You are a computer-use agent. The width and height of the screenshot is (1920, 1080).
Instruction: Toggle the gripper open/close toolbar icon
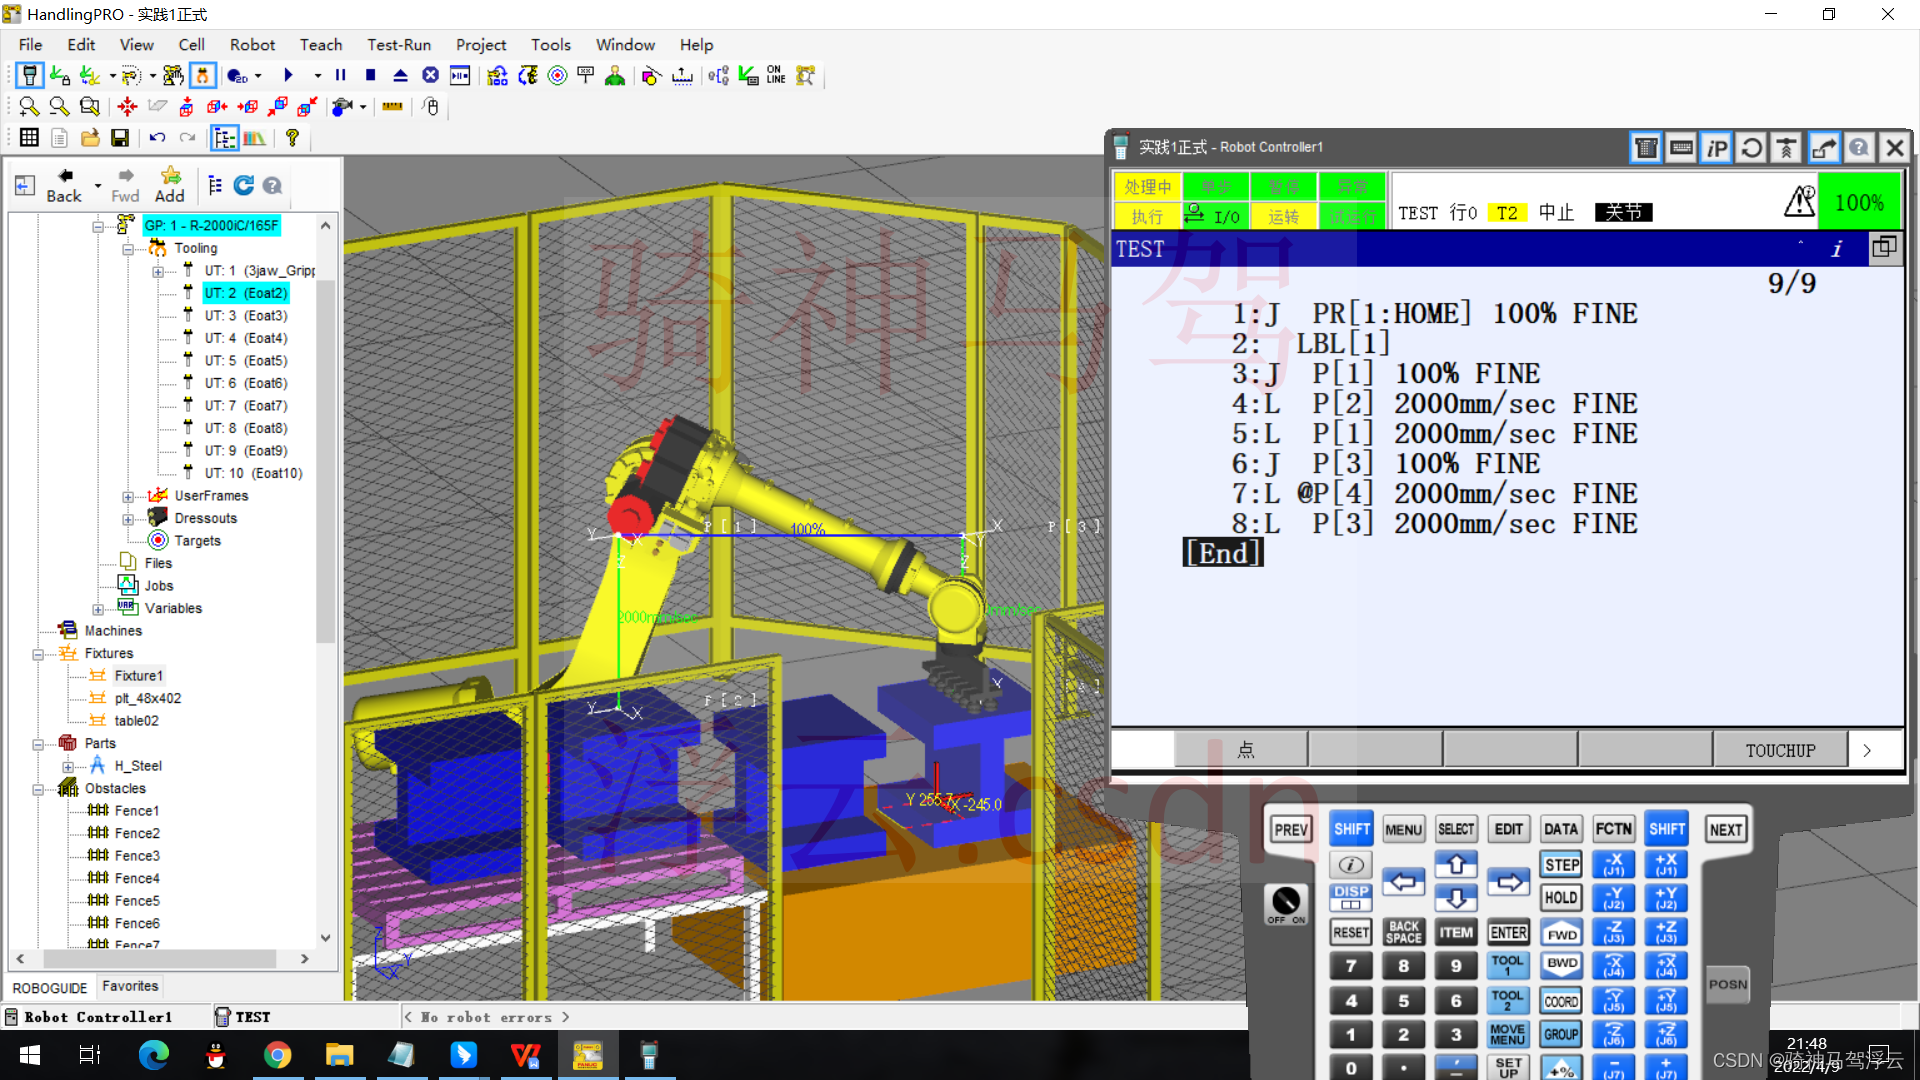(x=203, y=75)
